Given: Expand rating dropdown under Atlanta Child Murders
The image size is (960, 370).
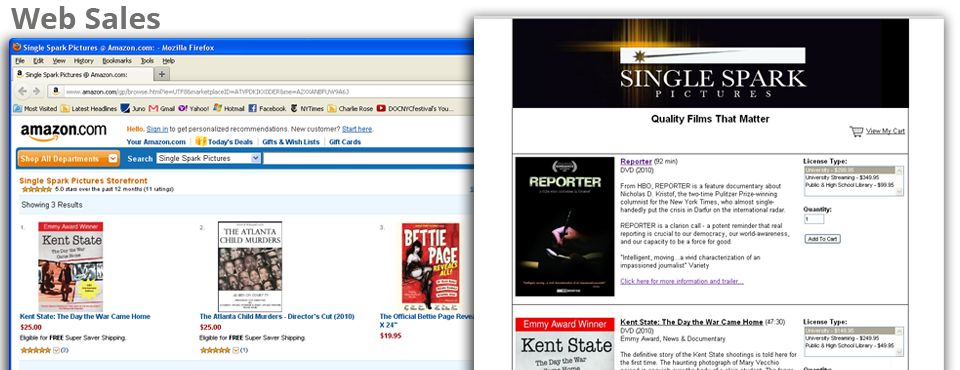Looking at the screenshot, I should tap(236, 350).
